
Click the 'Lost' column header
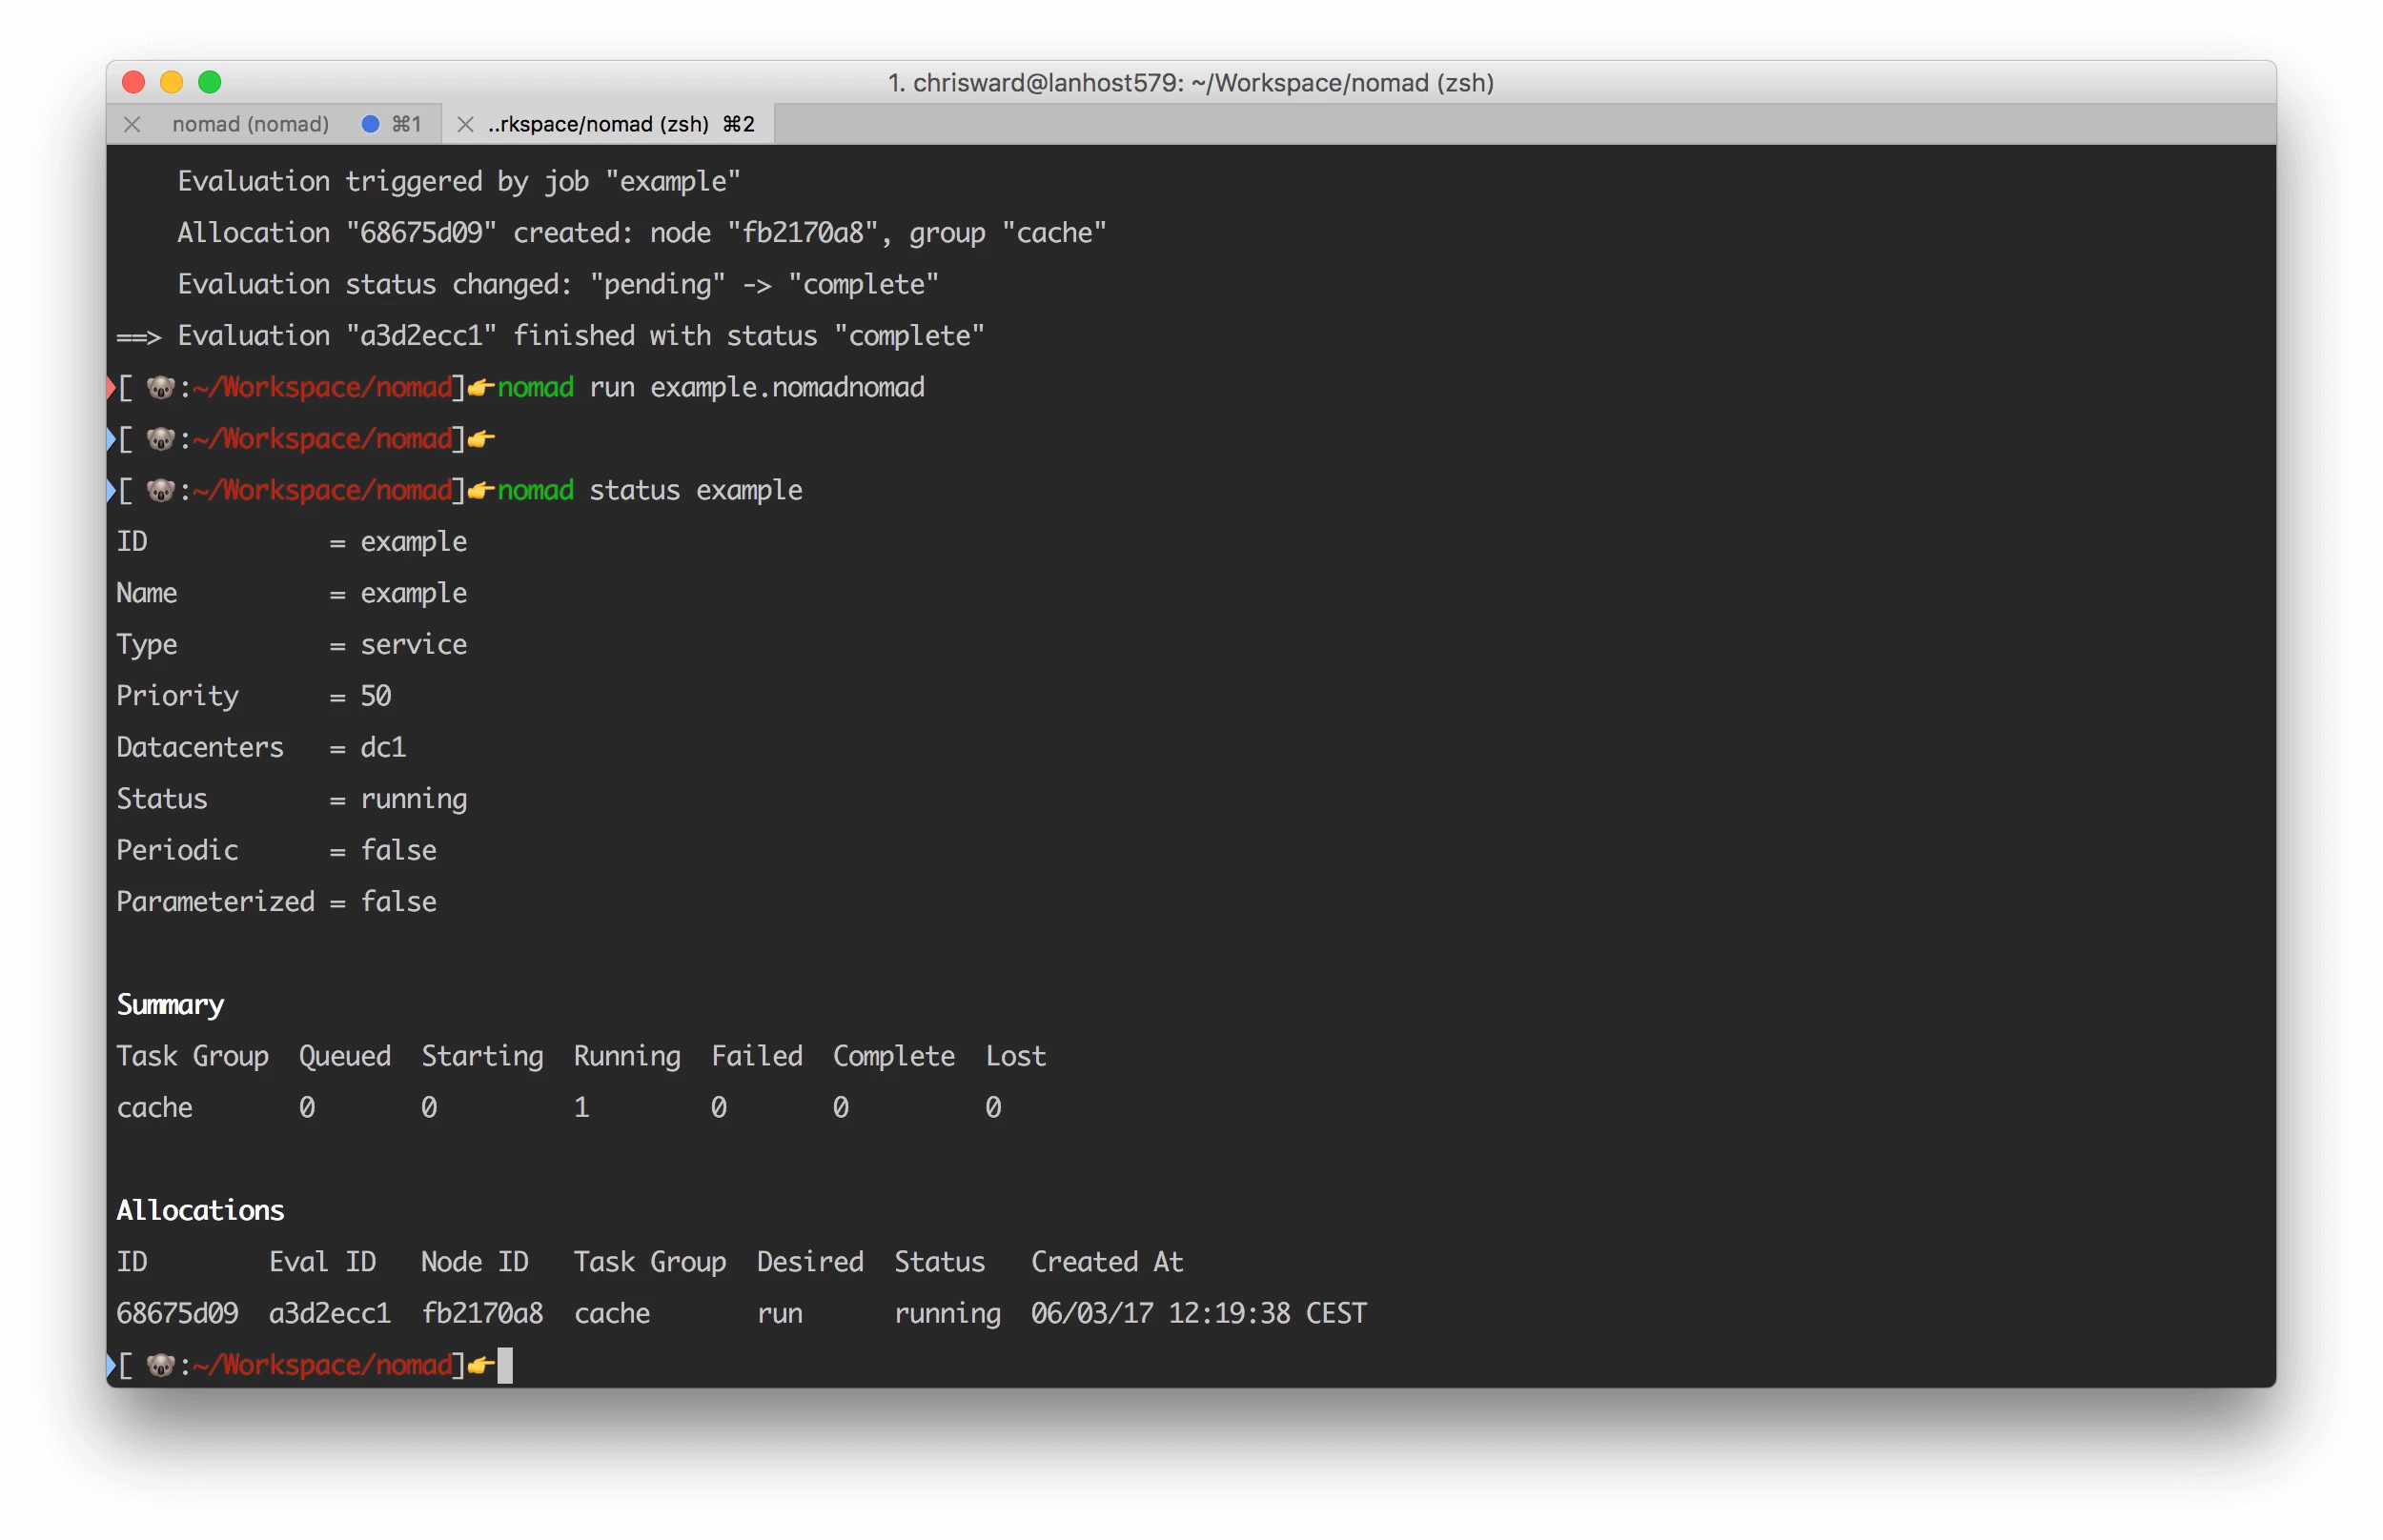pos(1016,1056)
